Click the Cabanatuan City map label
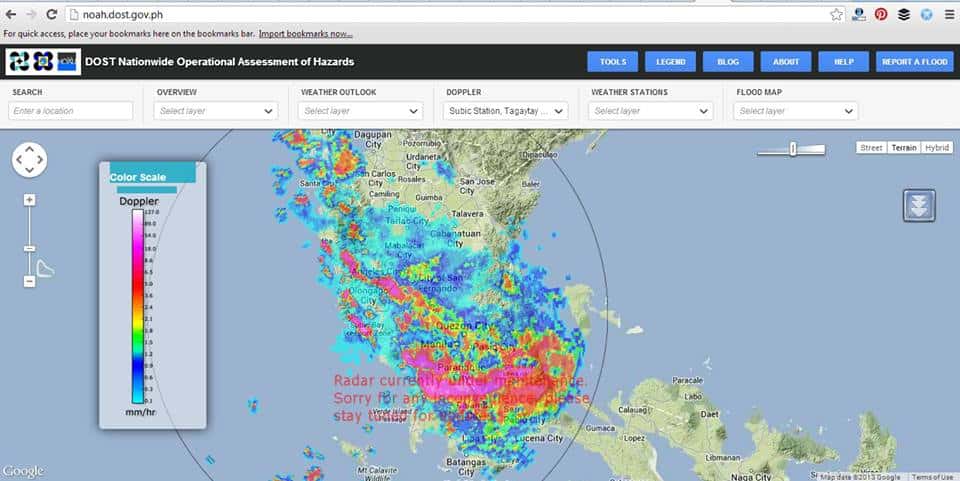Viewport: 960px width, 481px height. point(456,238)
